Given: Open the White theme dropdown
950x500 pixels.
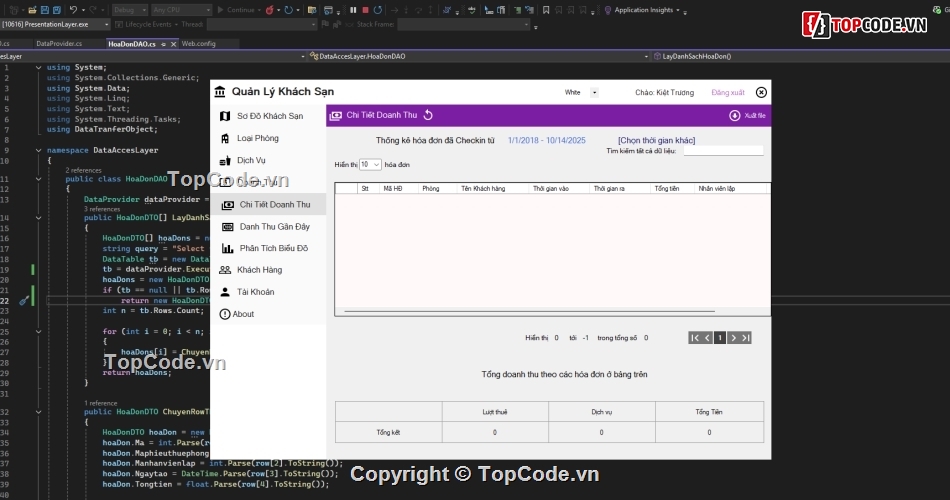Looking at the screenshot, I should pos(594,92).
